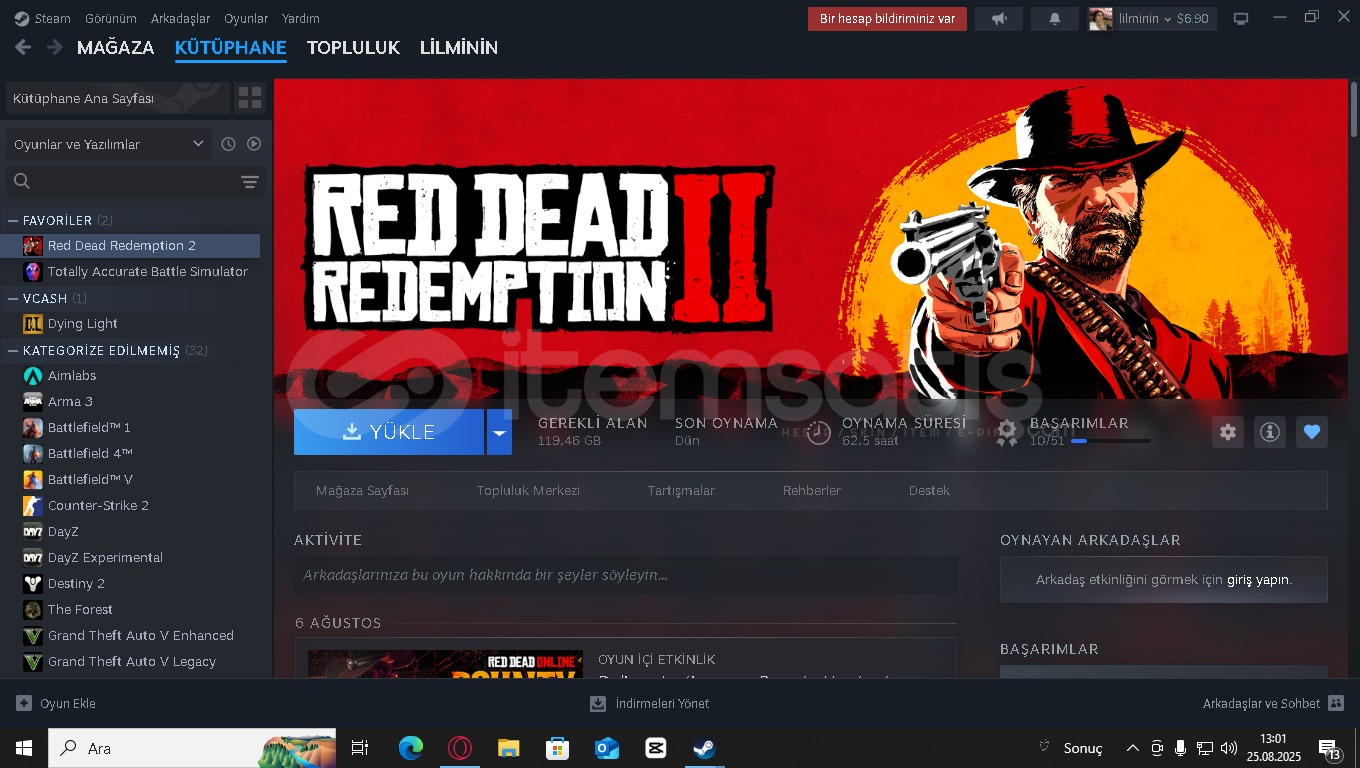Screen dimensions: 1360x768
Task: Click the Arma 3 game icon
Action: [x=33, y=401]
